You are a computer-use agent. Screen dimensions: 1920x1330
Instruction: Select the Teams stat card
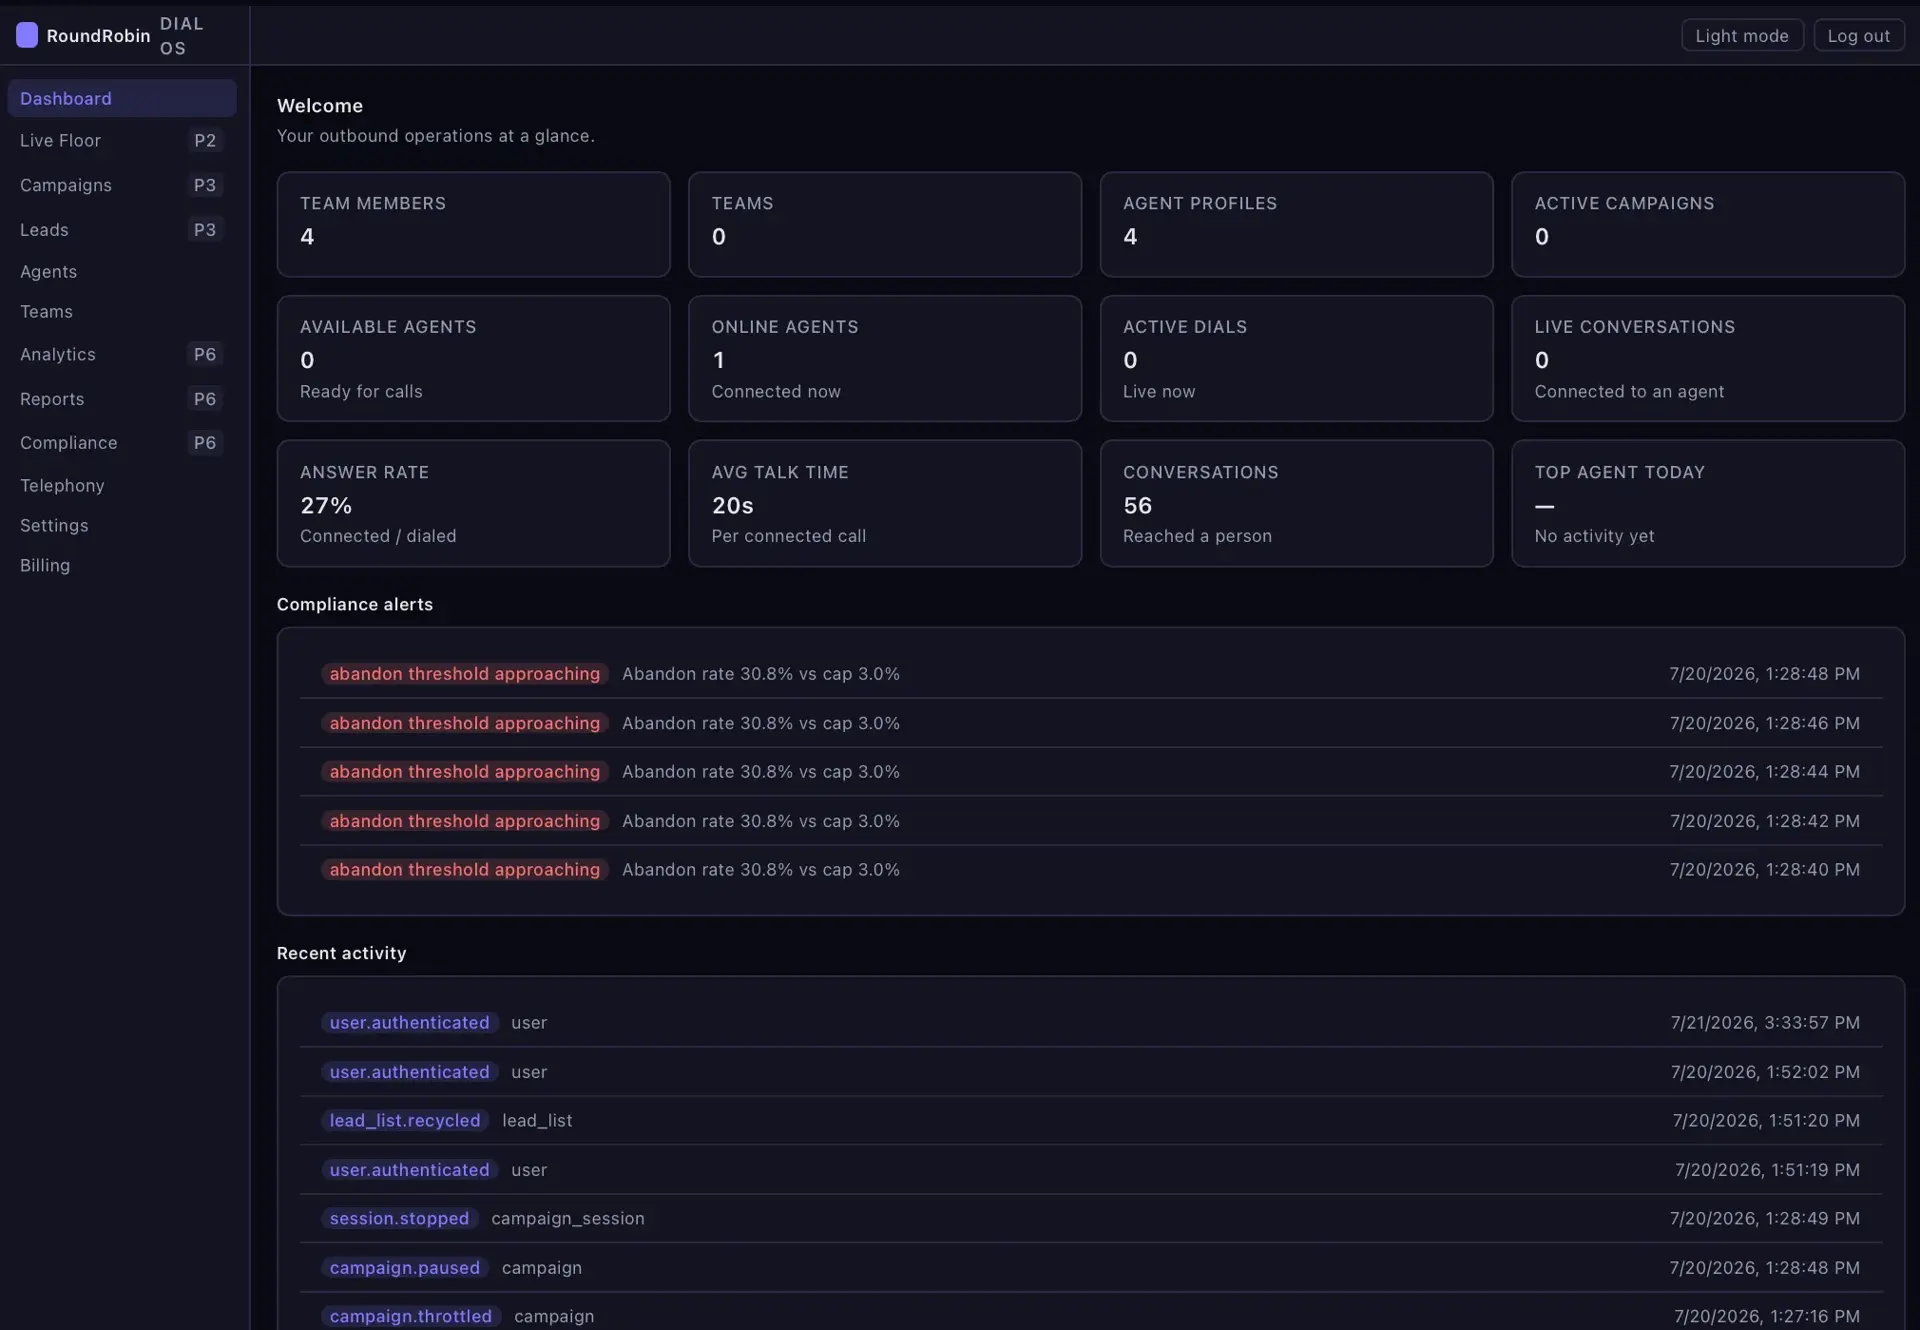coord(884,224)
